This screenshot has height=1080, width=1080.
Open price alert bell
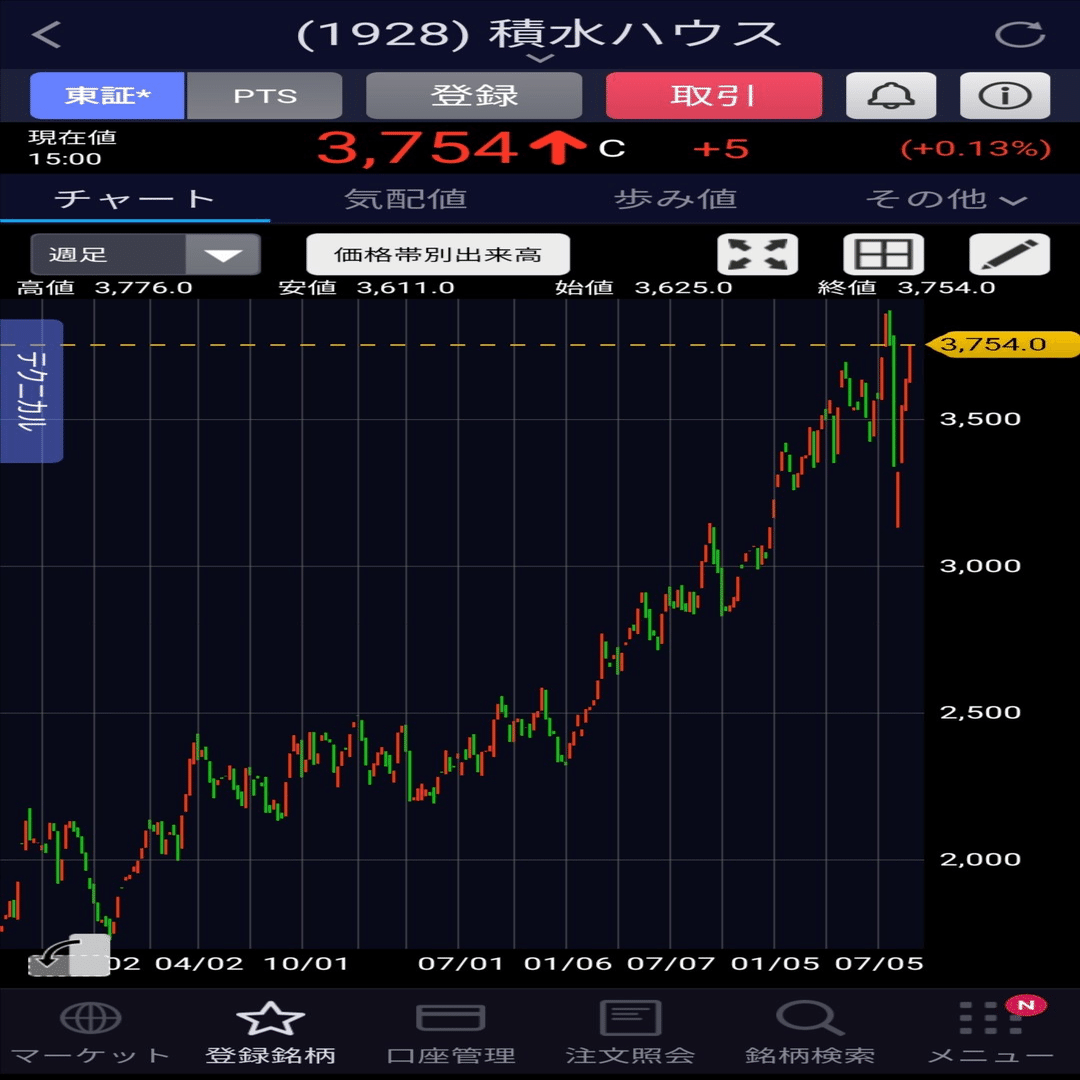point(891,96)
